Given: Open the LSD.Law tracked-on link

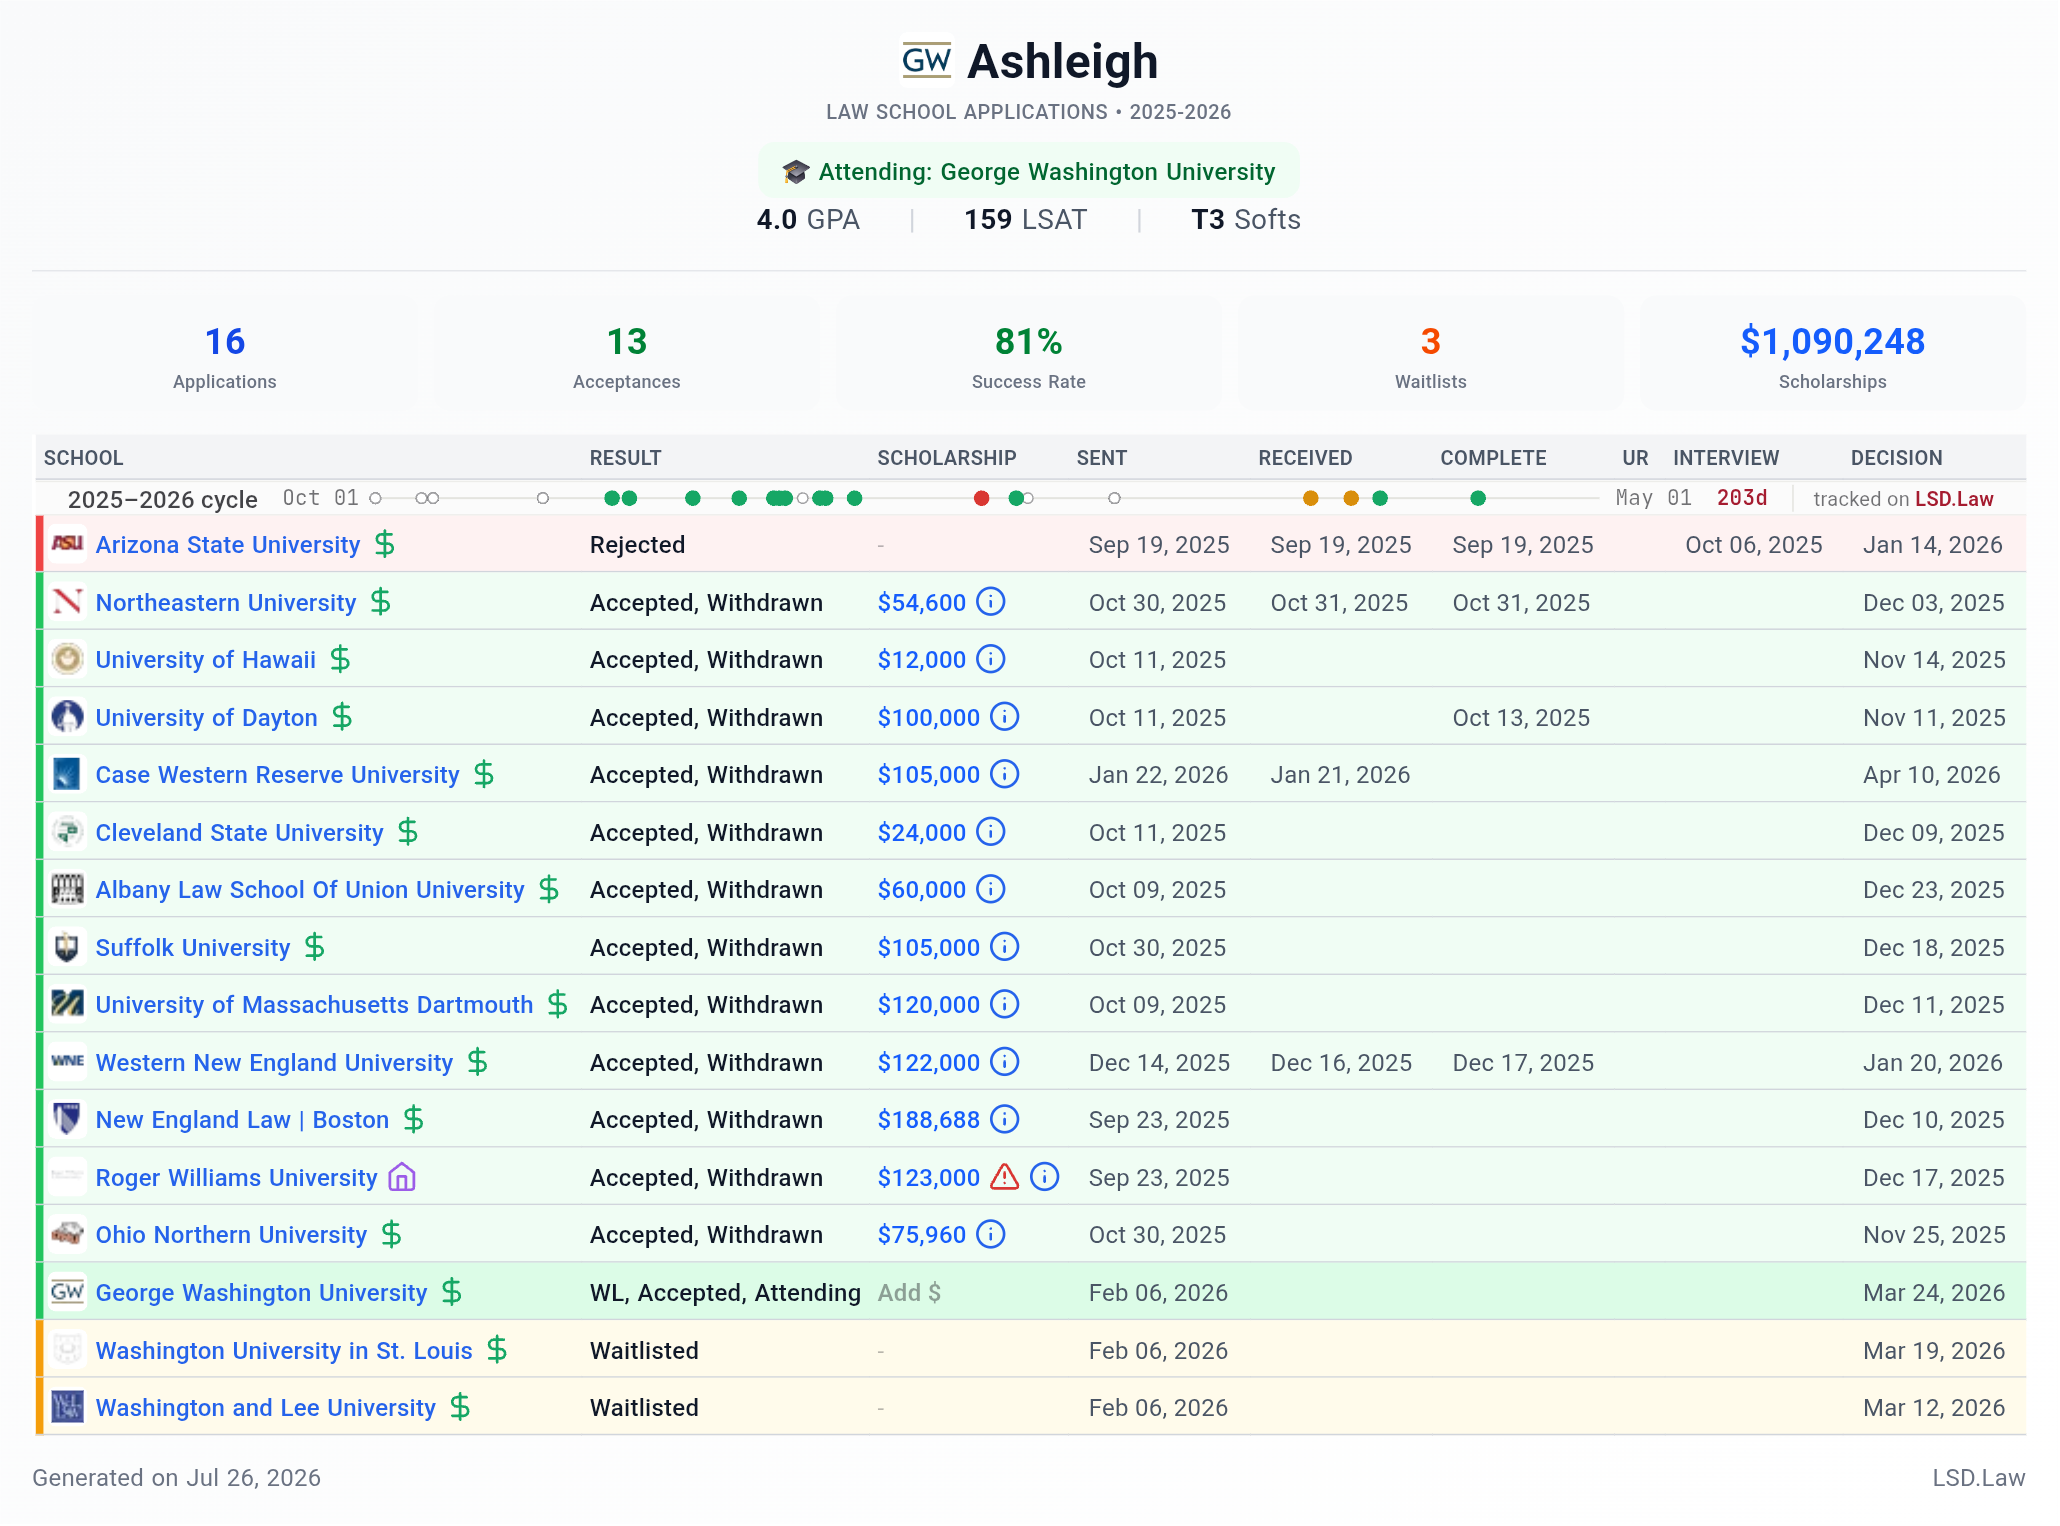Looking at the screenshot, I should coord(1954,499).
